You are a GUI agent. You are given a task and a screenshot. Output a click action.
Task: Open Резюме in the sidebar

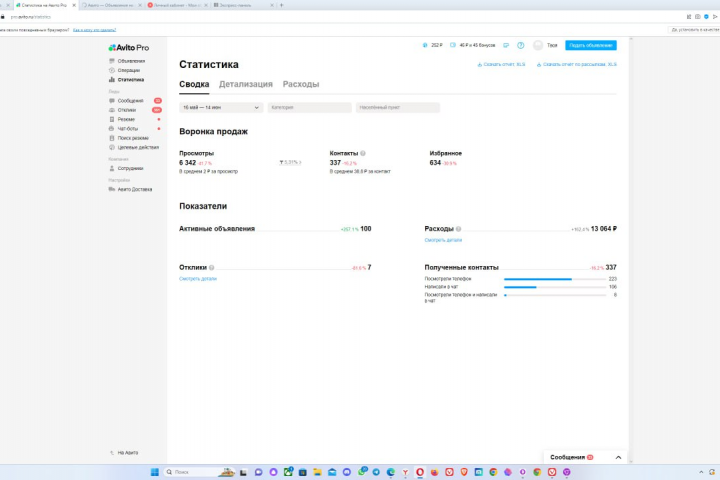click(122, 119)
